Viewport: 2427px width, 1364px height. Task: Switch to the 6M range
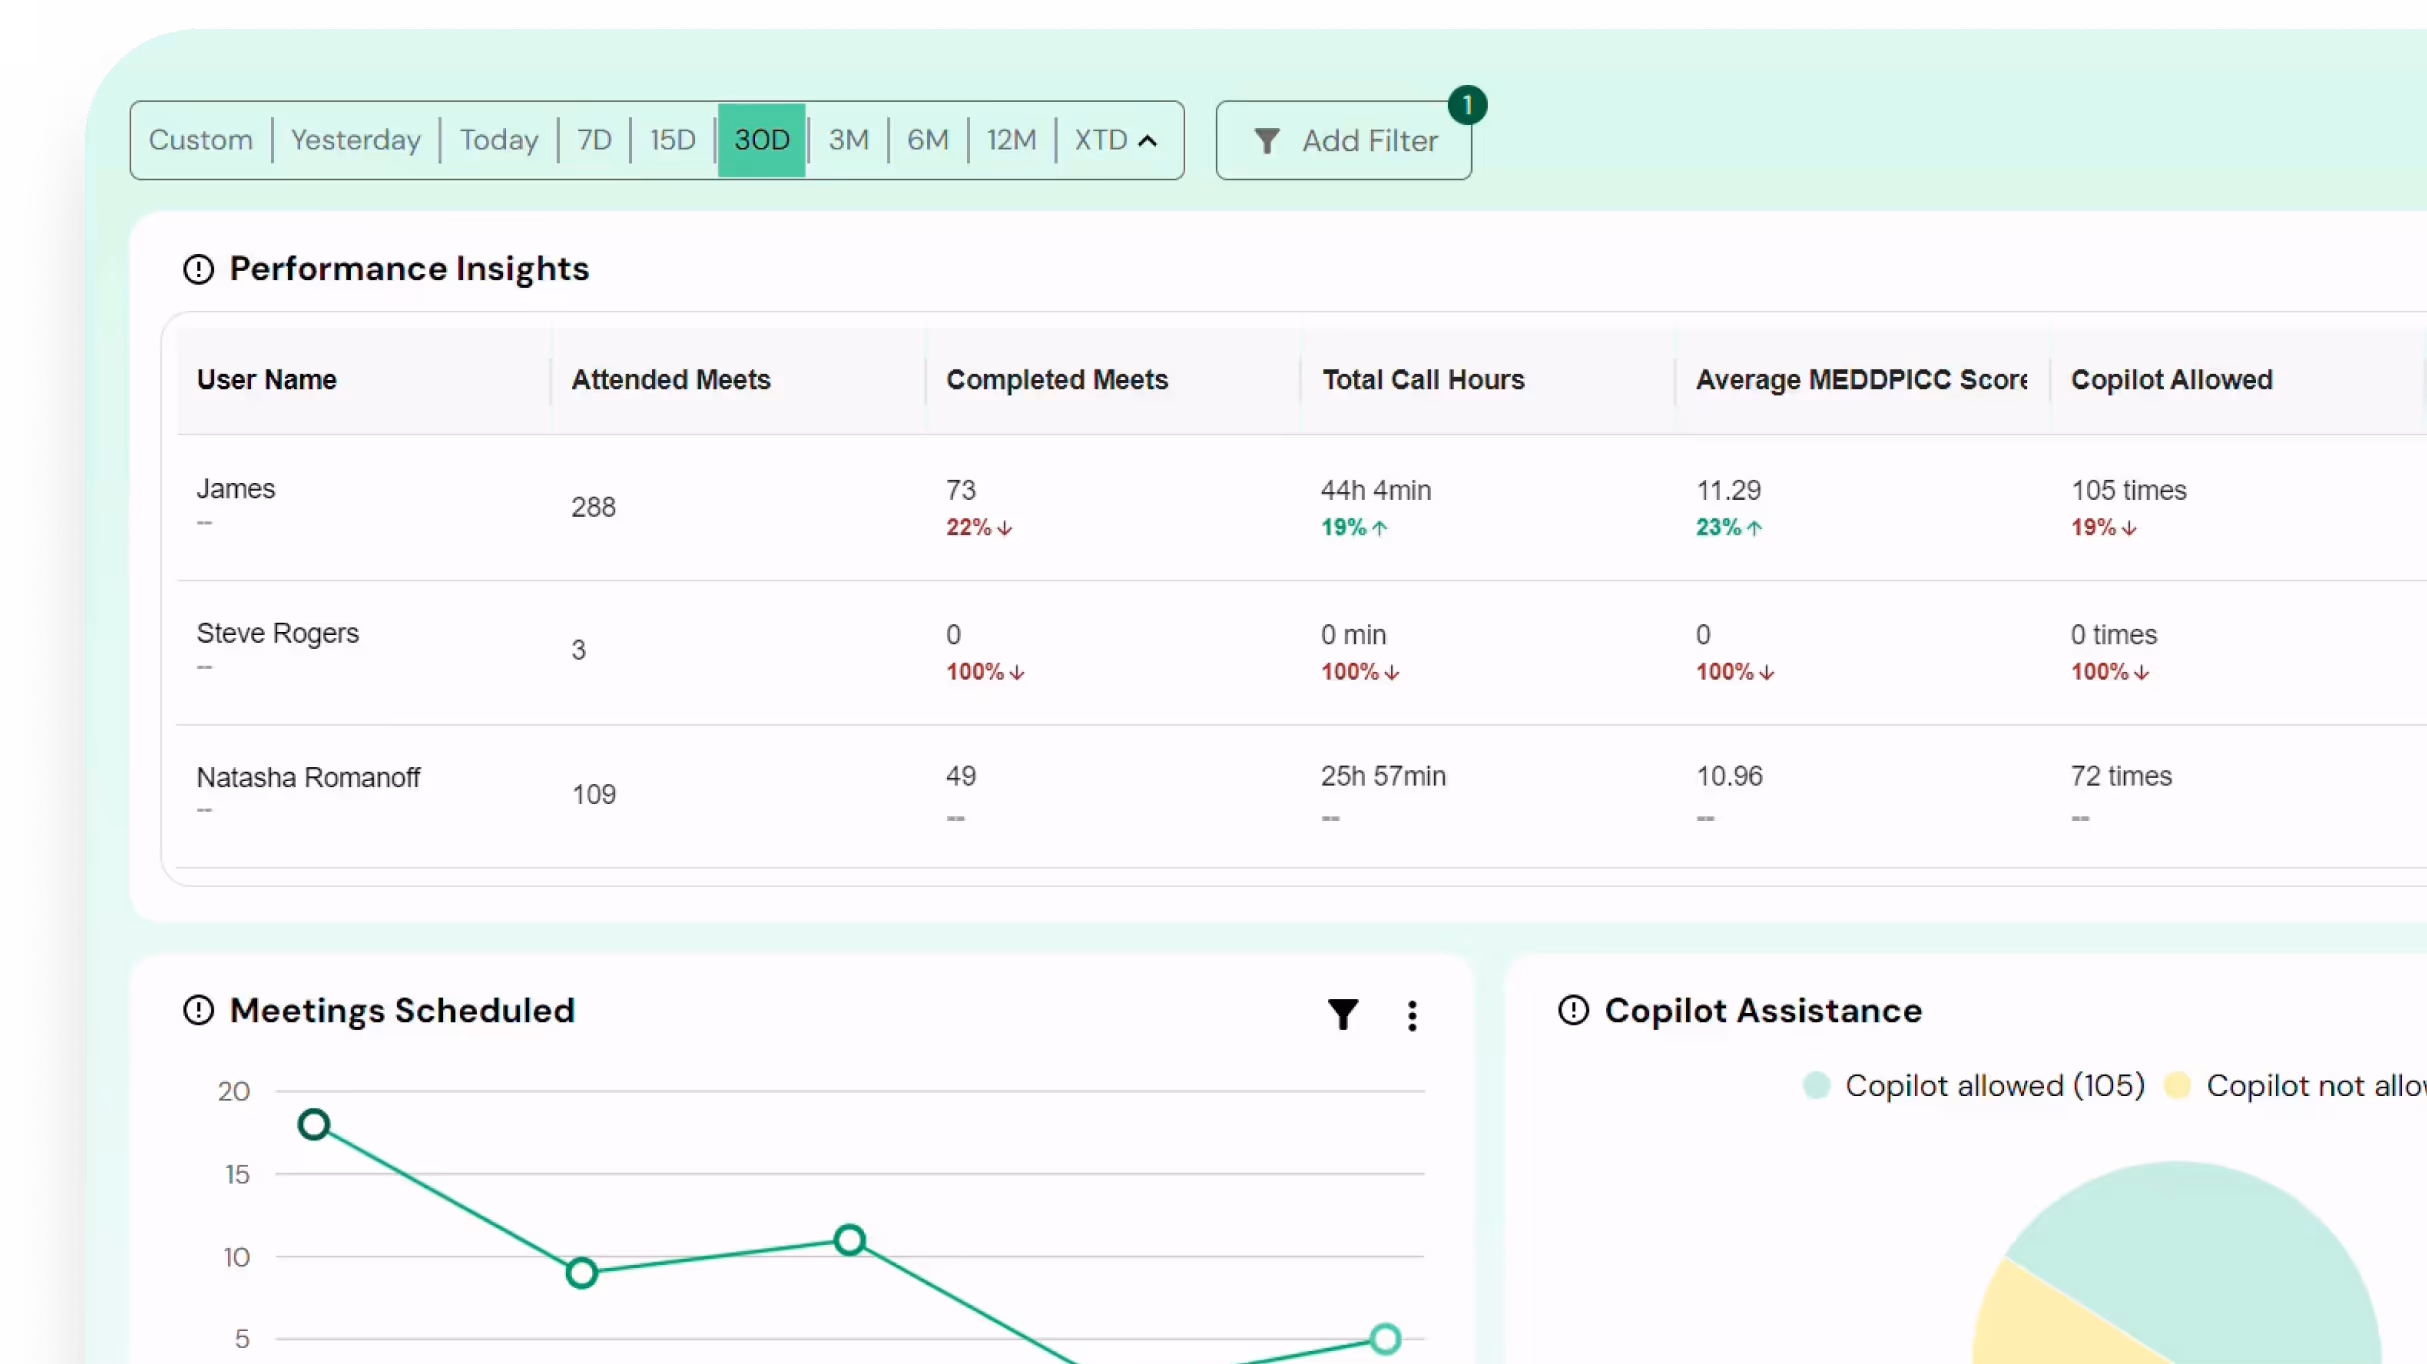pos(927,140)
